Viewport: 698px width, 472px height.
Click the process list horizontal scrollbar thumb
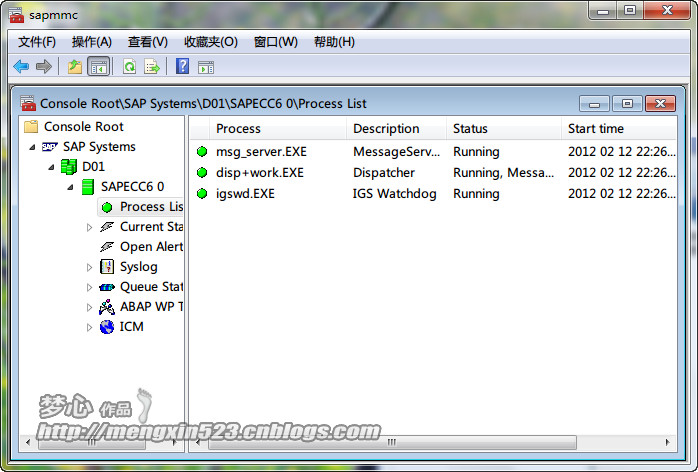[392, 442]
